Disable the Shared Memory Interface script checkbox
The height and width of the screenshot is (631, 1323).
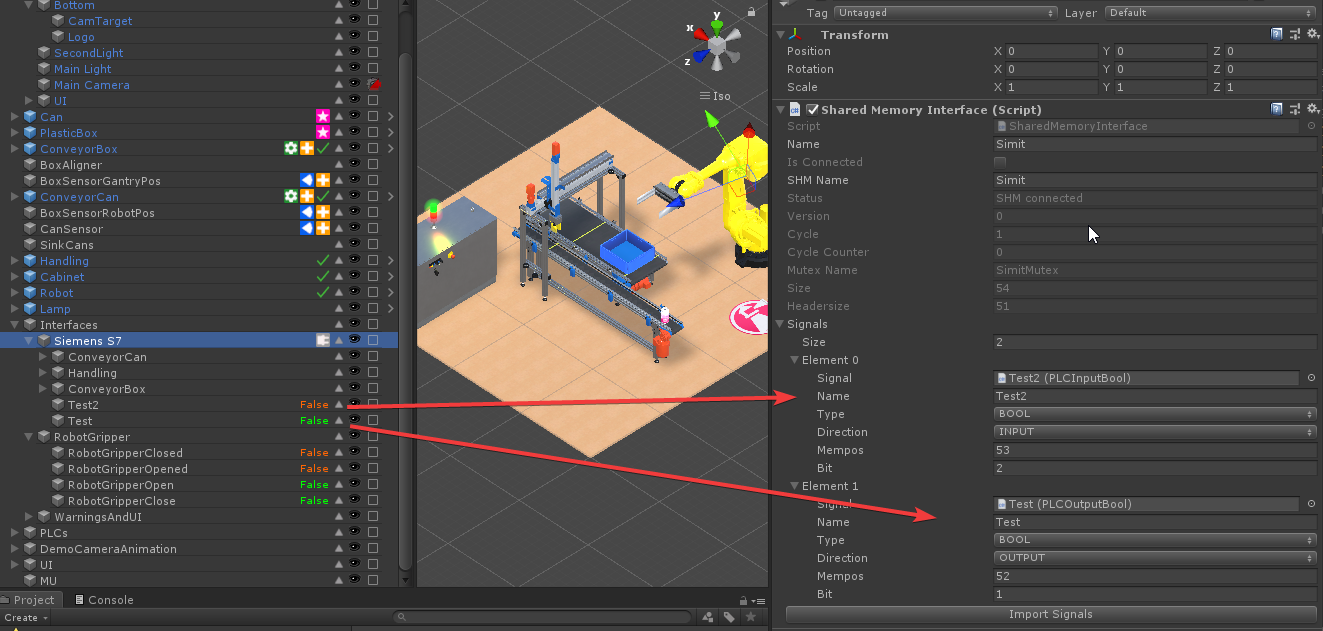pos(812,109)
